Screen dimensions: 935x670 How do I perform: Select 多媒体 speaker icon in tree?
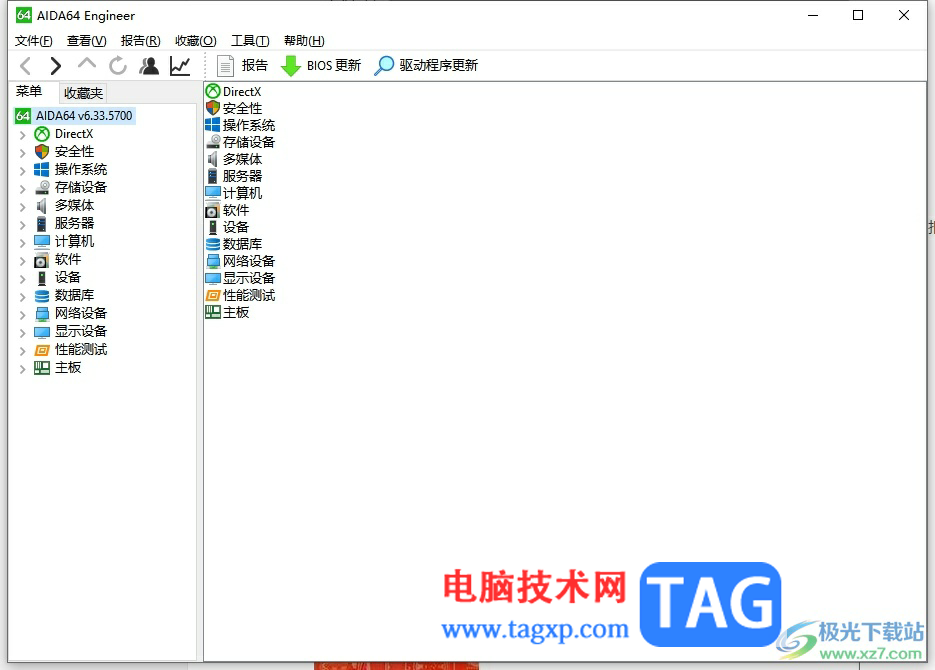coord(41,206)
